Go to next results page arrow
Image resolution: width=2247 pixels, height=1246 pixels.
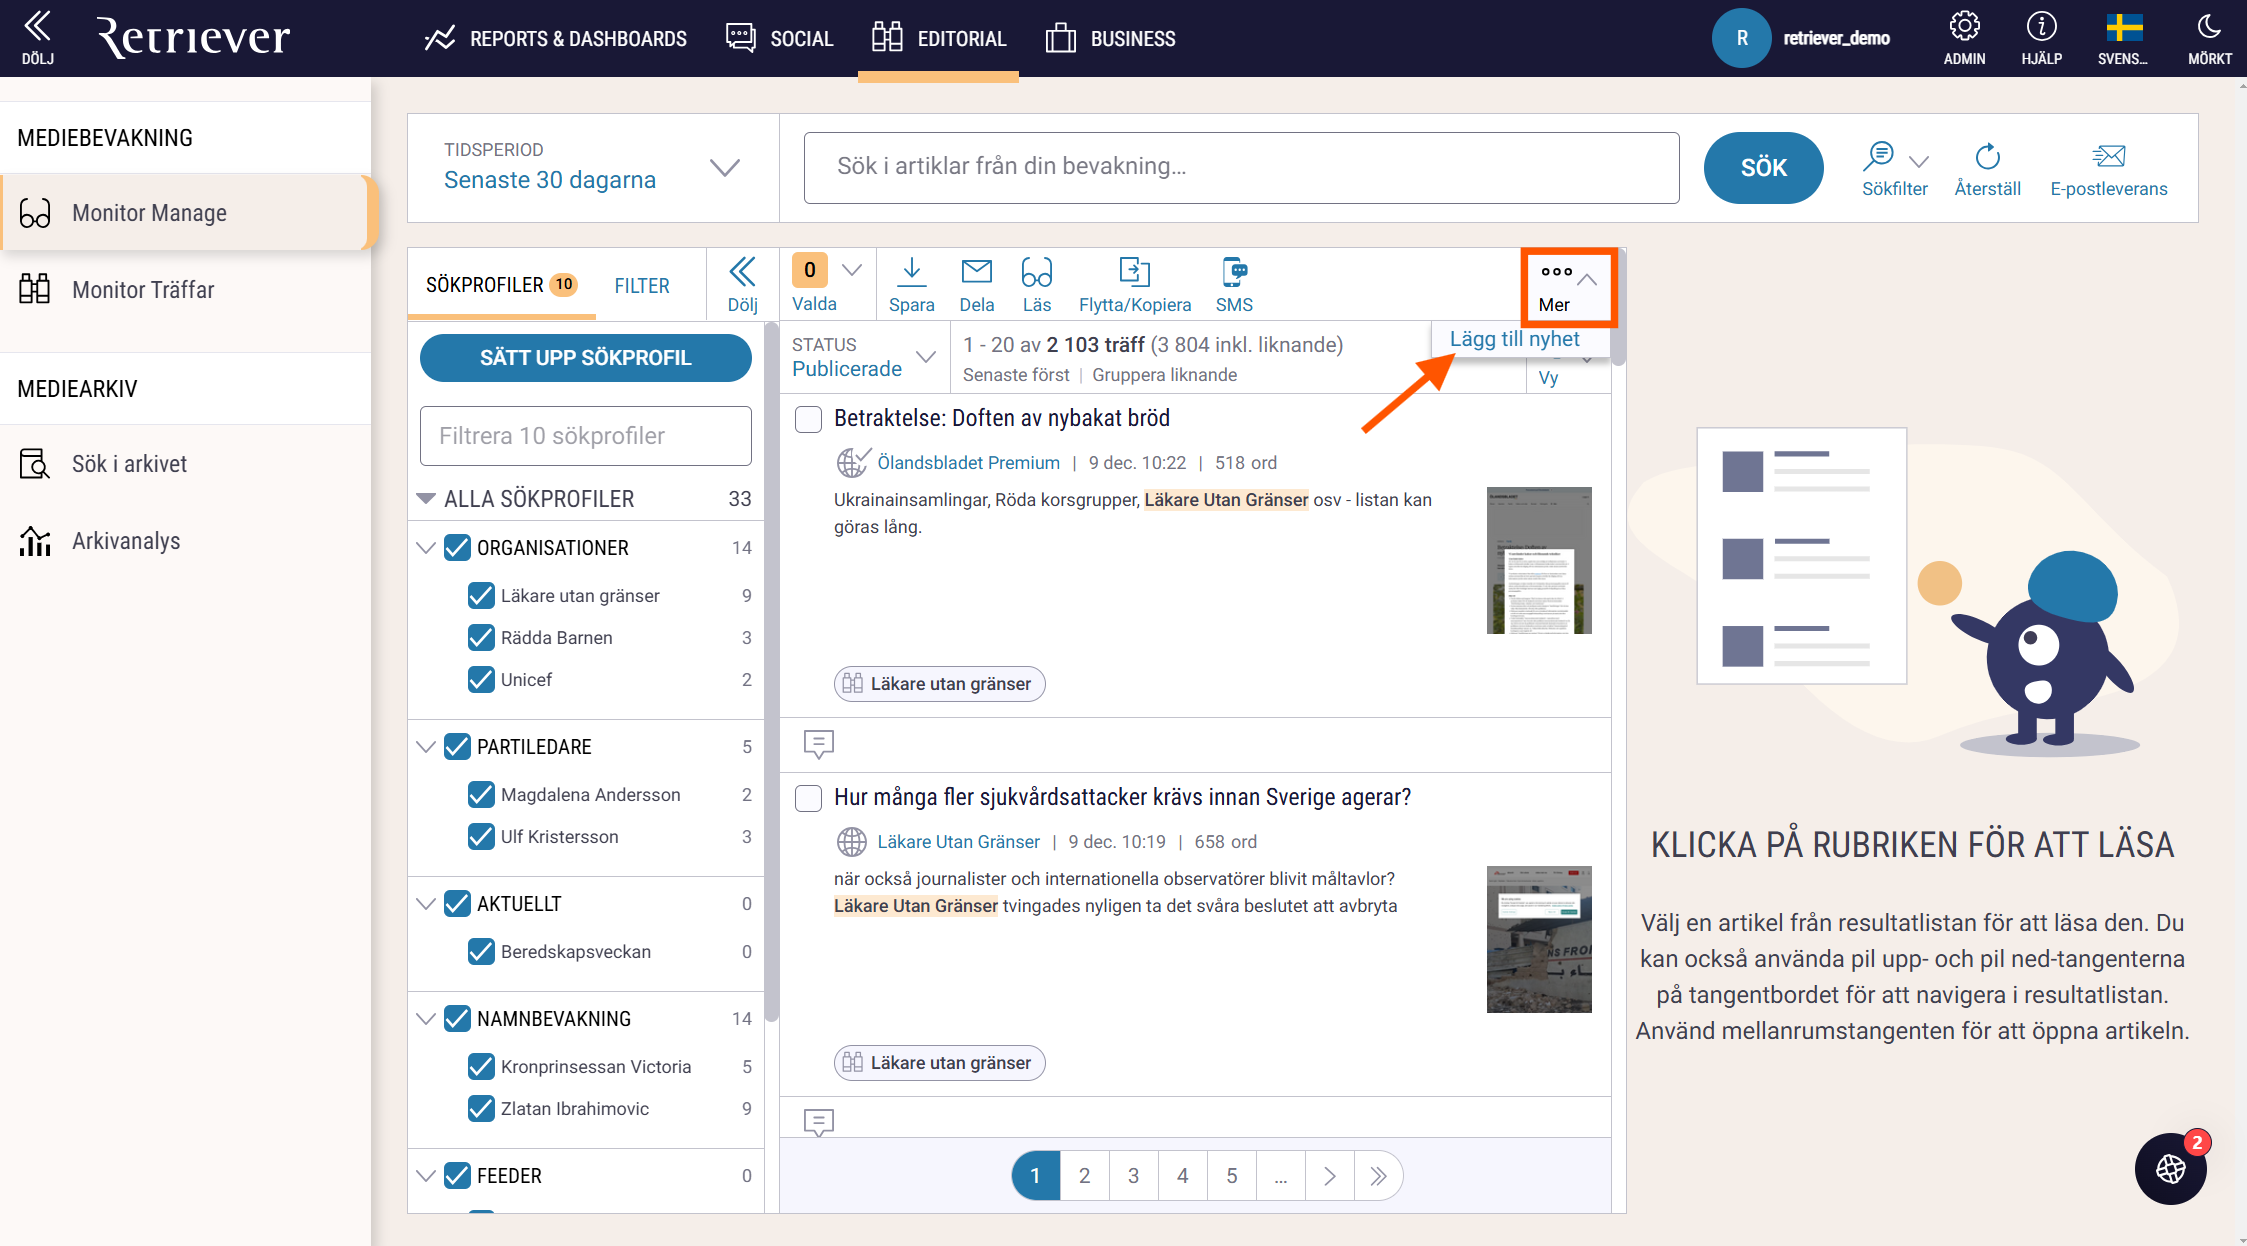coord(1329,1176)
